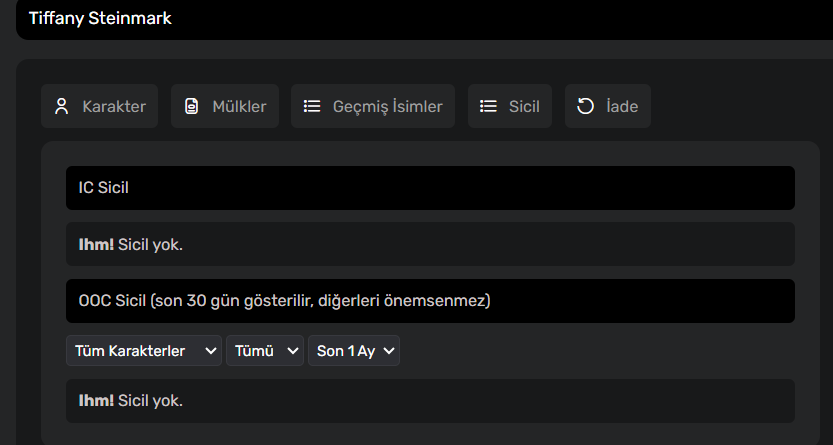Click the circular arrow İade icon
The image size is (833, 445).
pos(585,106)
